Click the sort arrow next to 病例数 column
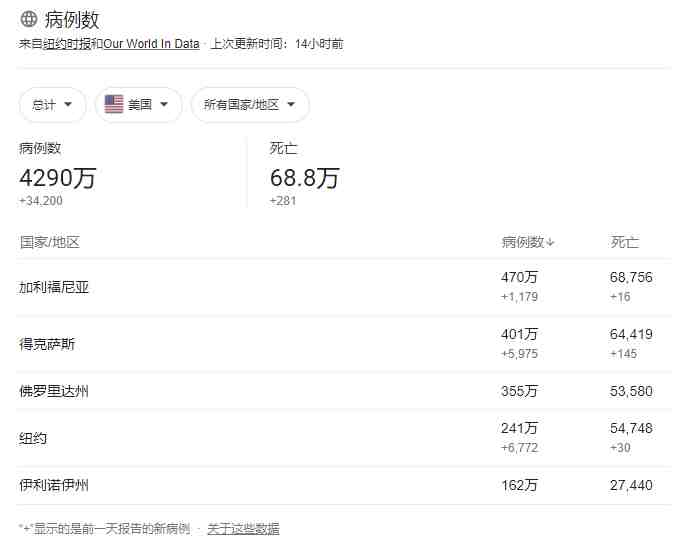The height and width of the screenshot is (549, 691). (x=551, y=242)
